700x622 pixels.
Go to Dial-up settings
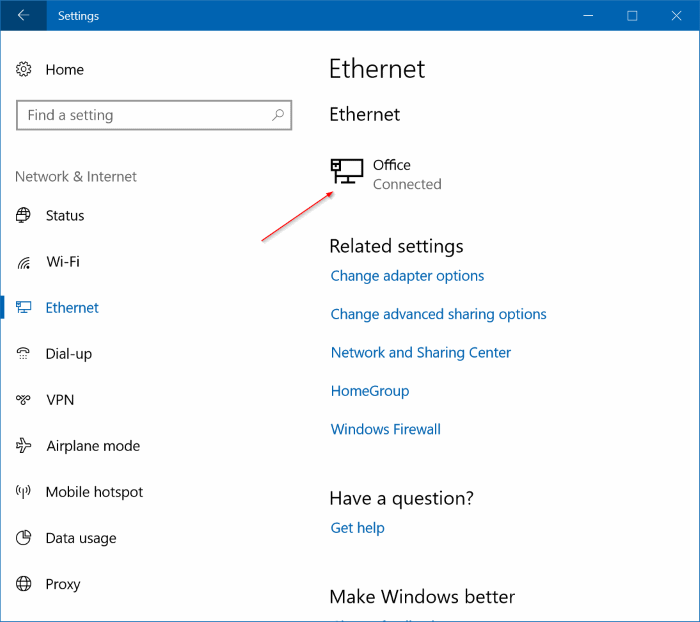(69, 354)
